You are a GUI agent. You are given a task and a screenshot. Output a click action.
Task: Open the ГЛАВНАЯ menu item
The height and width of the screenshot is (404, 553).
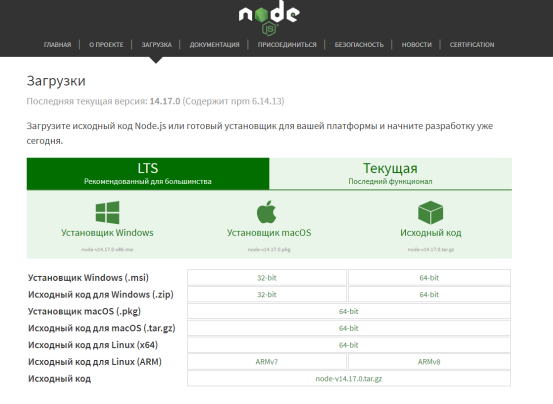(x=57, y=45)
